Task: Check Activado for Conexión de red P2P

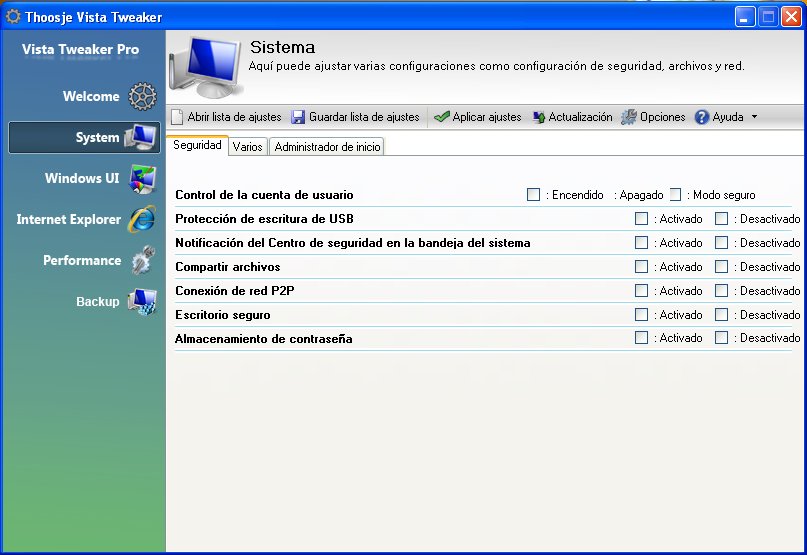Action: point(641,291)
